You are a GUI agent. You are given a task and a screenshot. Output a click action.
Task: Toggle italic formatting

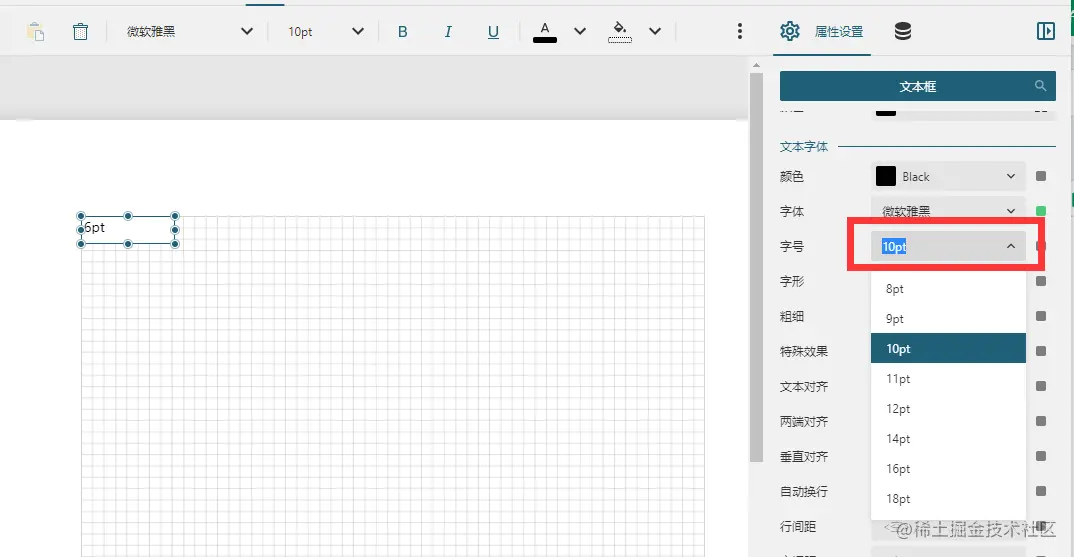(448, 32)
